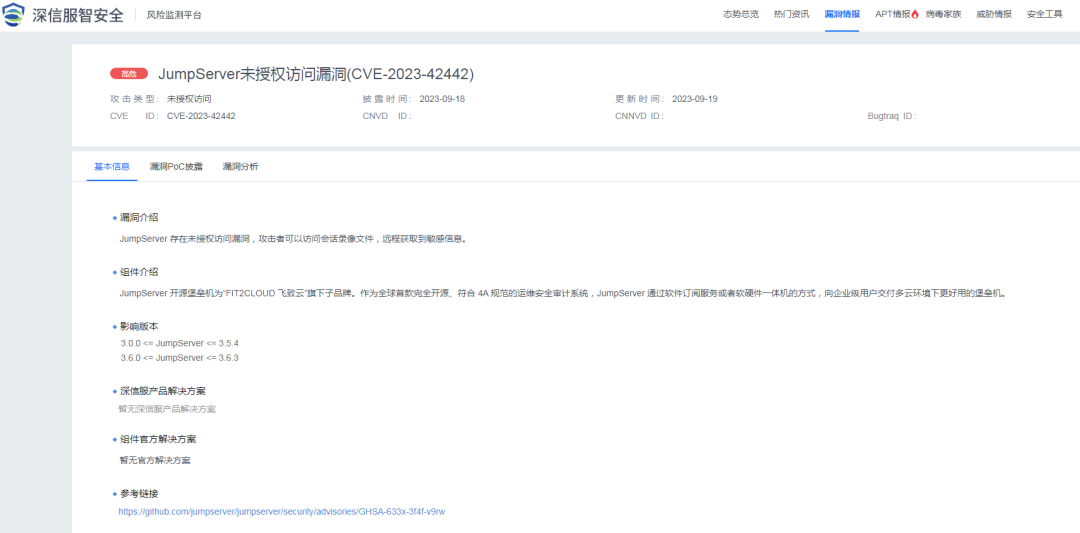This screenshot has height=533, width=1080.
Task: Click the 攻击类型 value 未授权访问
Action: (x=189, y=98)
